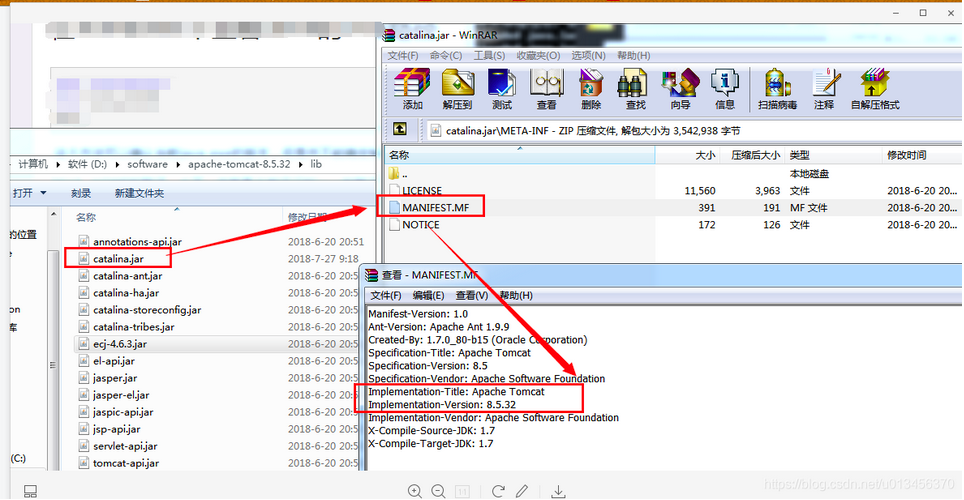Screen dimensions: 964x500
Task: Click the up-one-level arrow icon in WinRAR
Action: pos(400,129)
